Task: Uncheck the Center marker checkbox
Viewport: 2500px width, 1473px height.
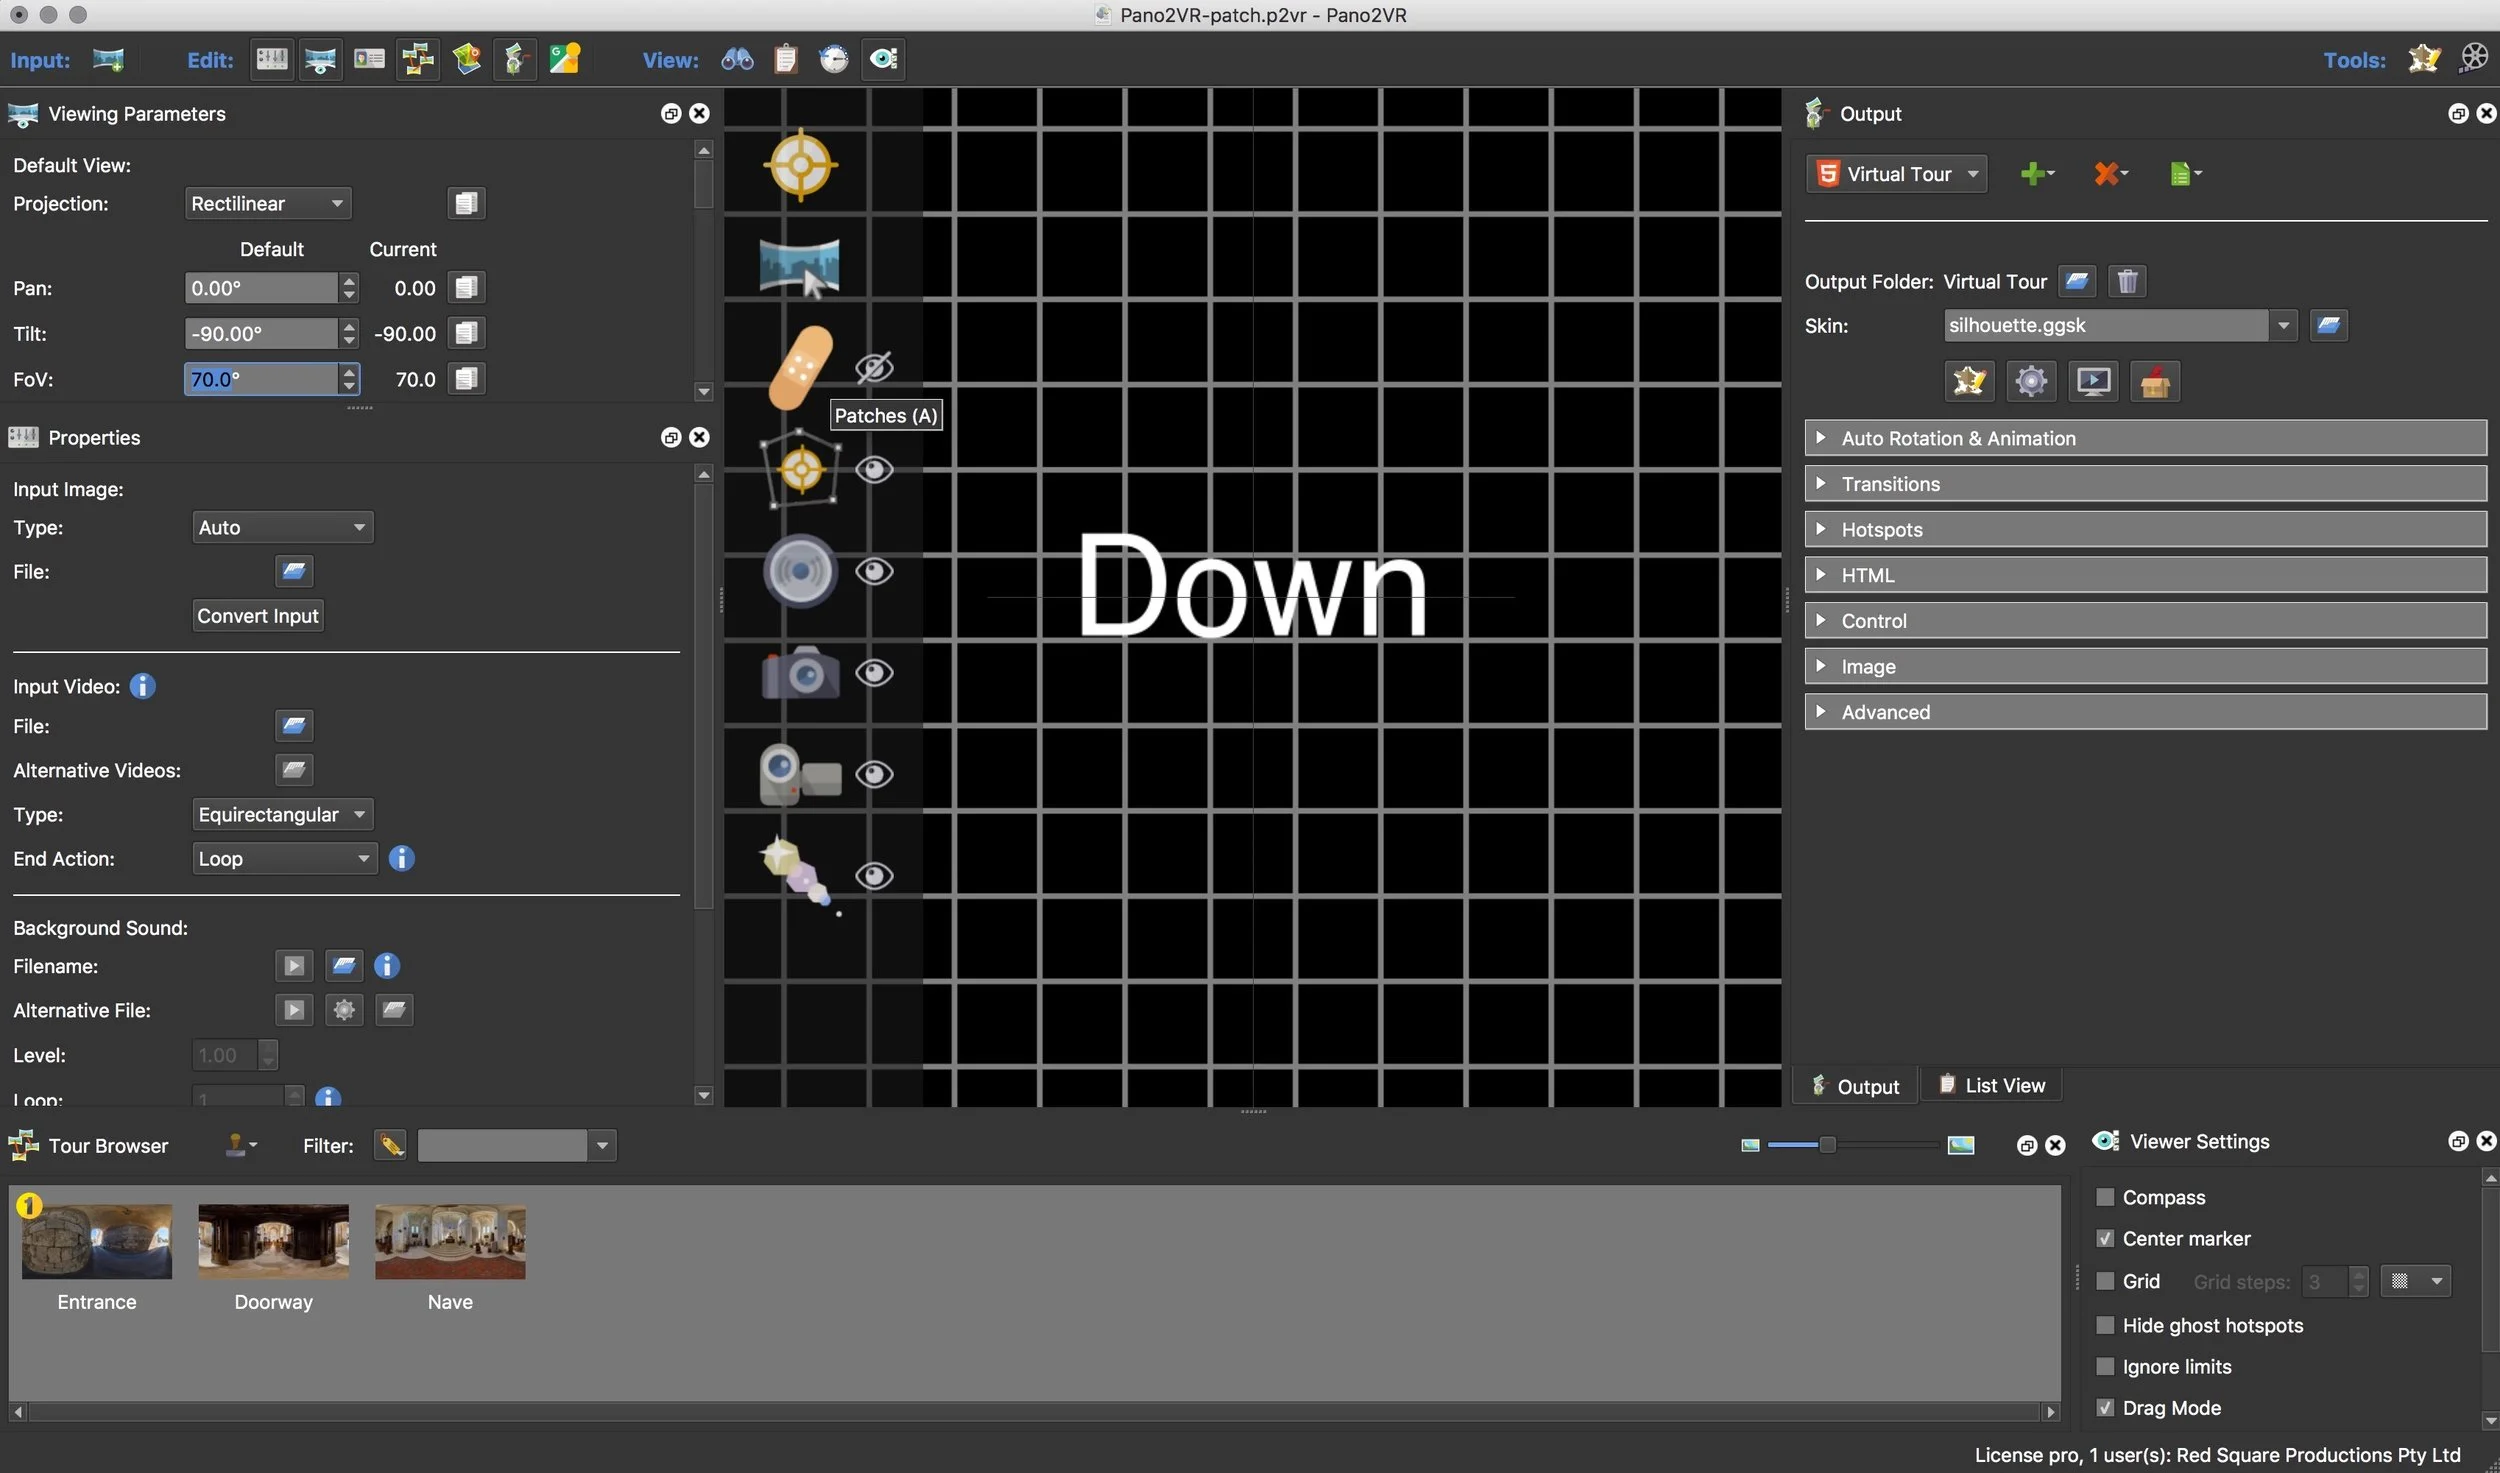Action: (2105, 1238)
